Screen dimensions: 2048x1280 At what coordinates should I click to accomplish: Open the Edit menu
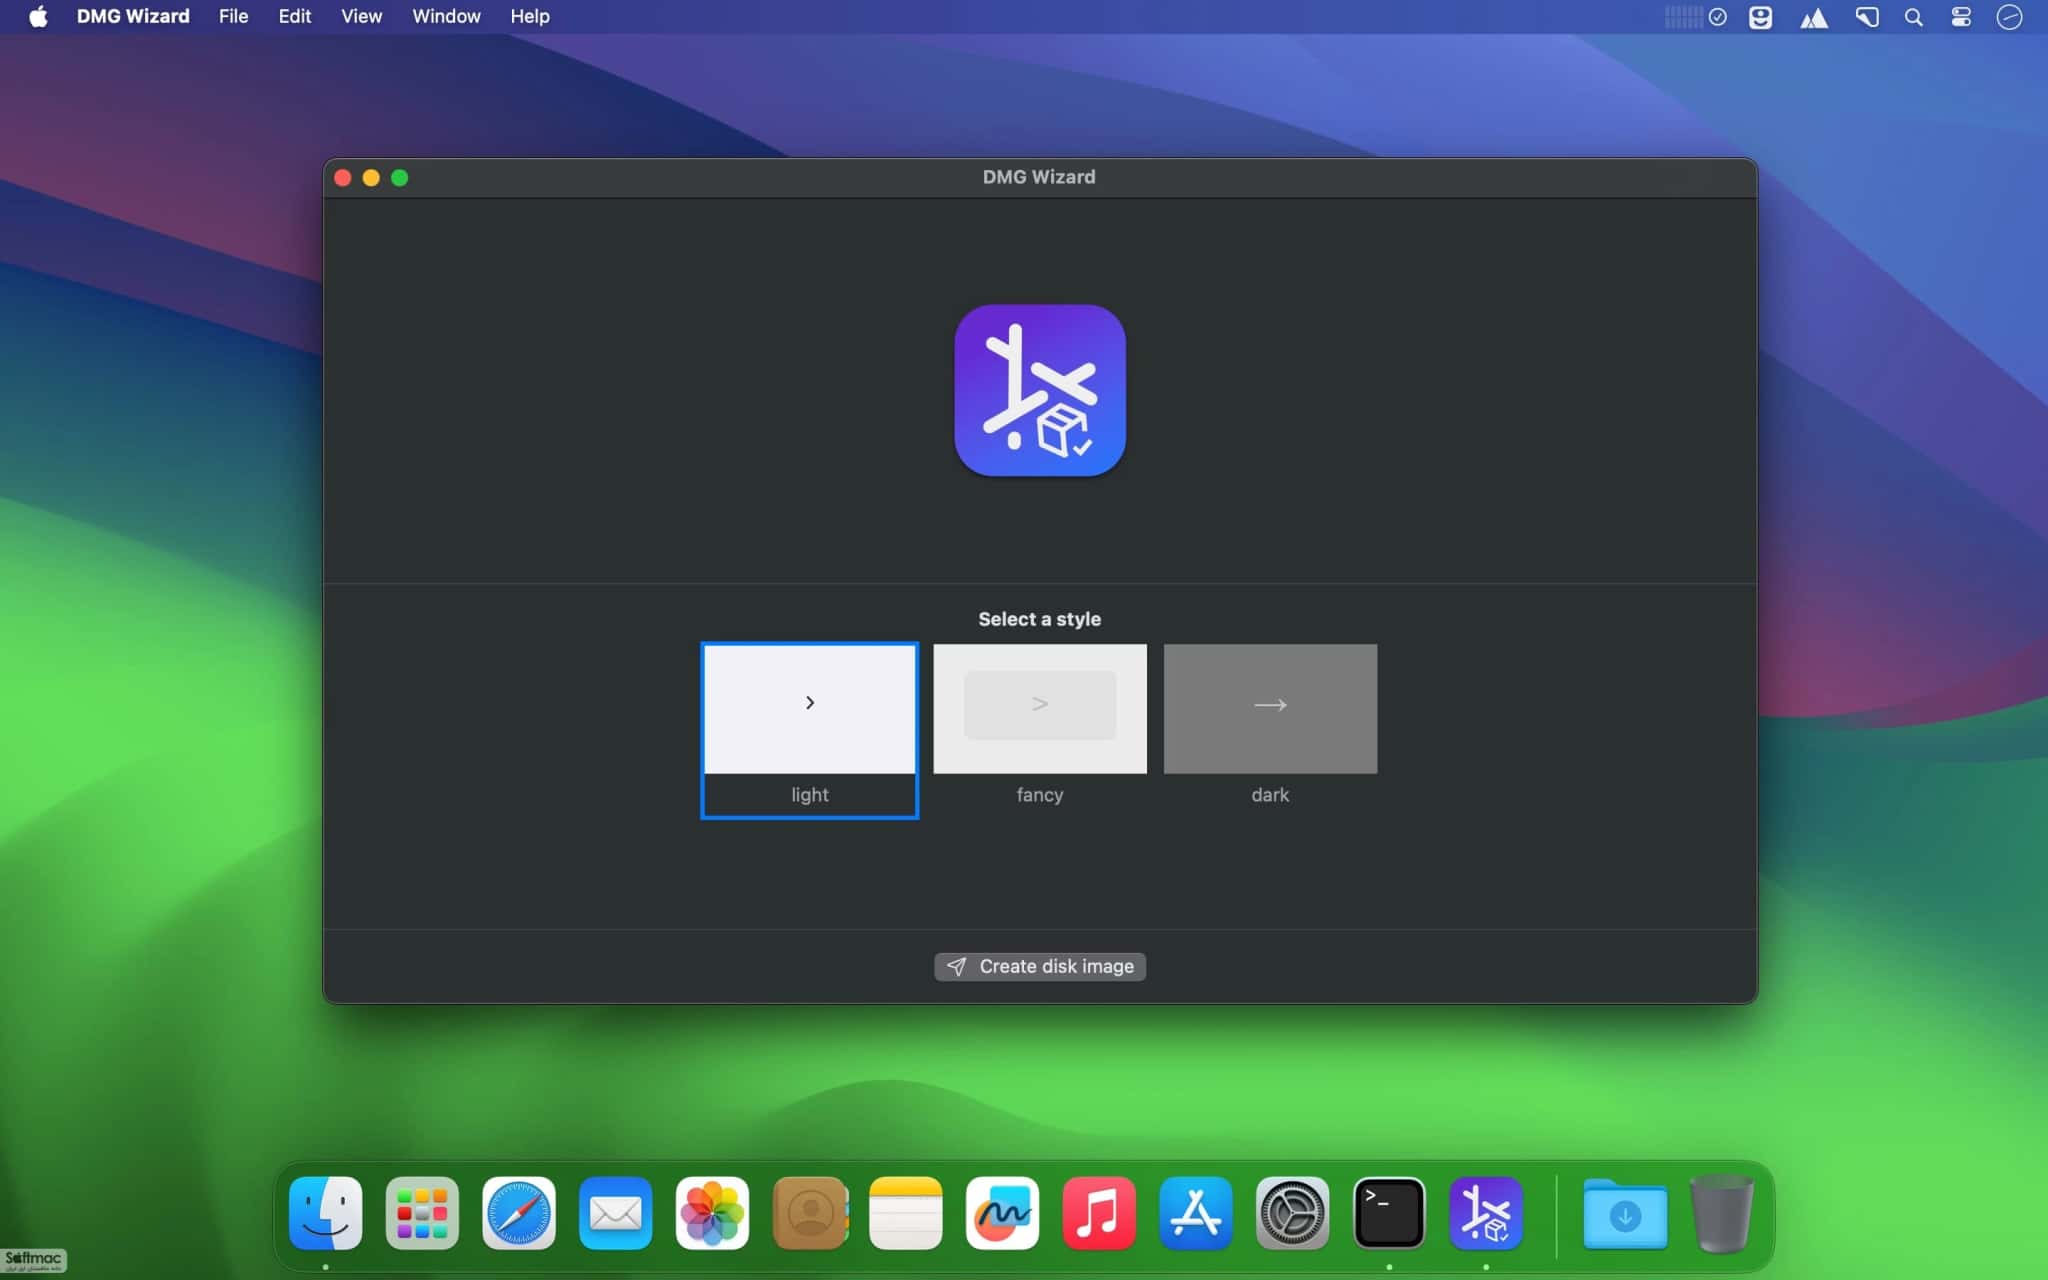pyautogui.click(x=294, y=17)
